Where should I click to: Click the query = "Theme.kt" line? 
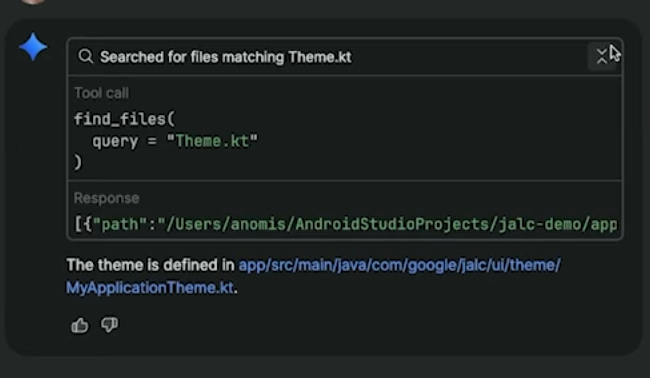[175, 141]
